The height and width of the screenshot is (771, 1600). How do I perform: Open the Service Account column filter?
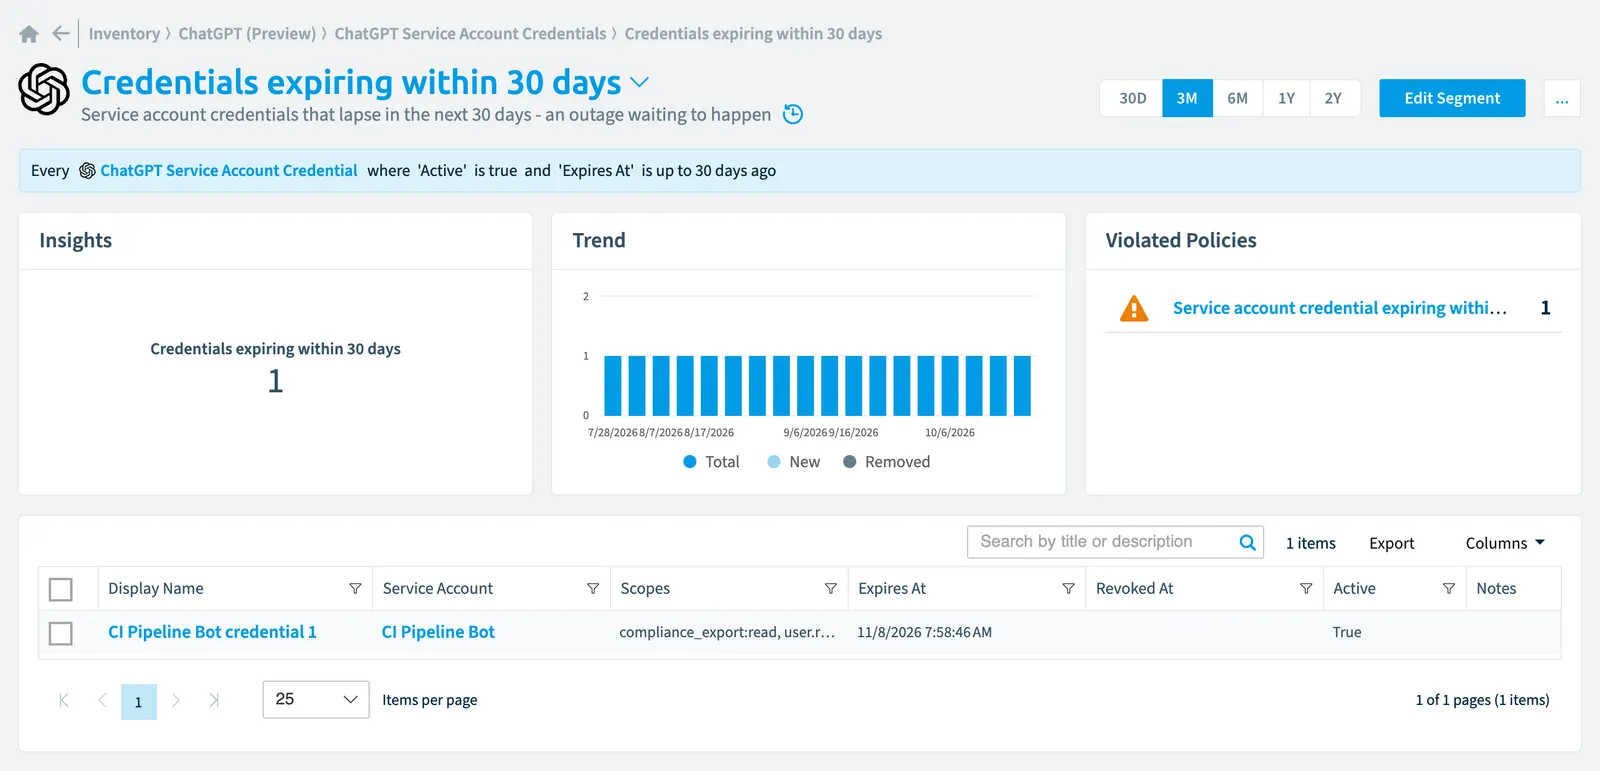[x=593, y=589]
